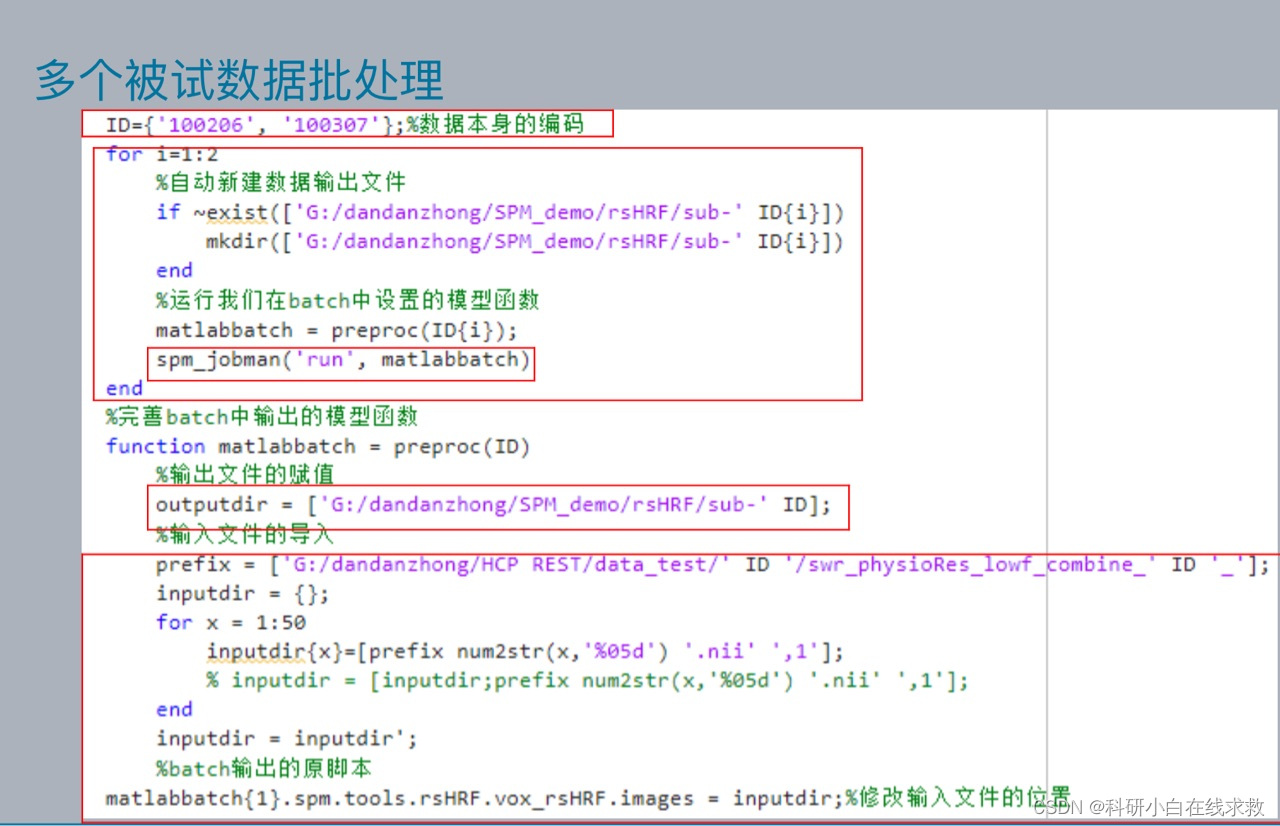Click the vertical divider line near right edge

point(1046,400)
